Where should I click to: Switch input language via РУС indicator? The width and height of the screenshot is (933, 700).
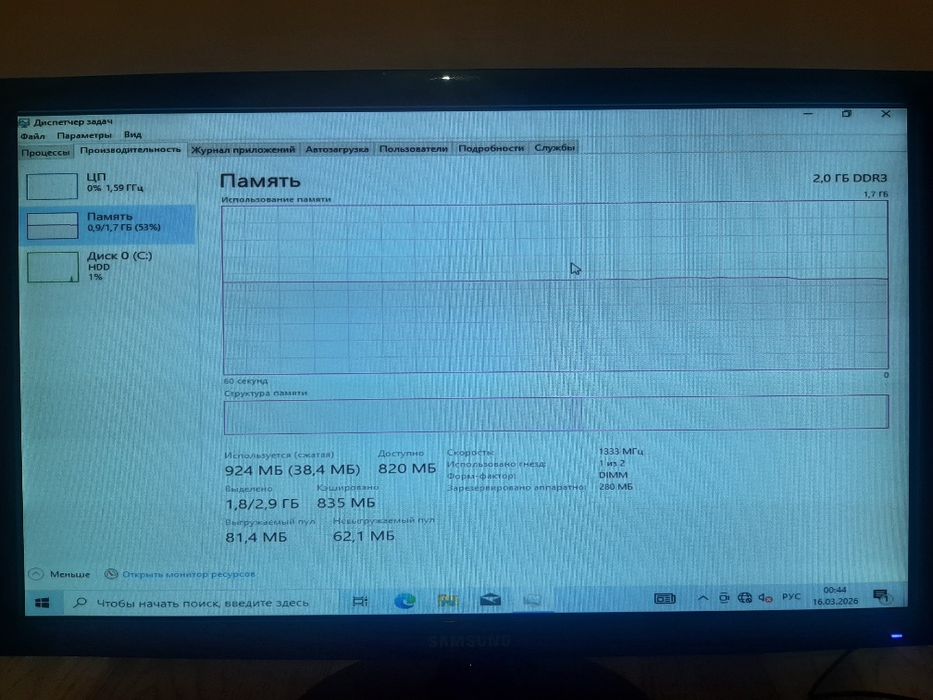[x=791, y=596]
